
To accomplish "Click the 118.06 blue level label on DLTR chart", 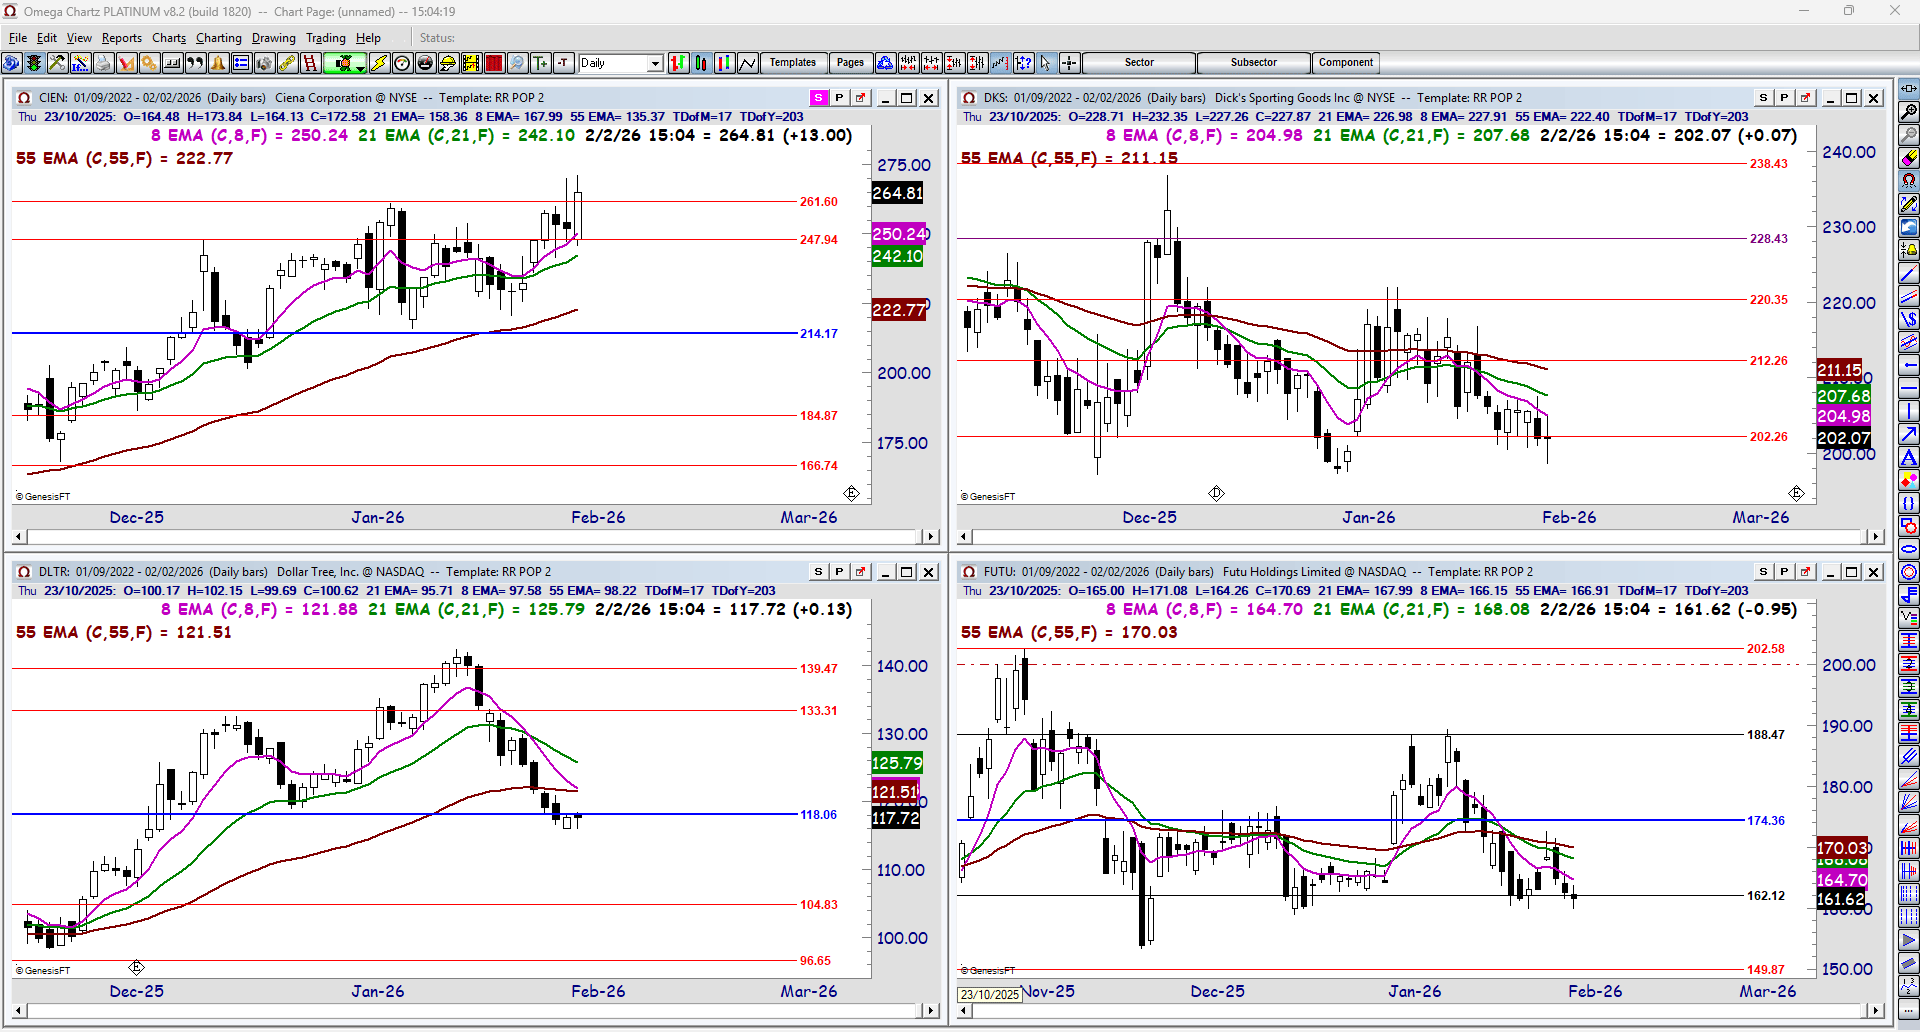I will (819, 815).
